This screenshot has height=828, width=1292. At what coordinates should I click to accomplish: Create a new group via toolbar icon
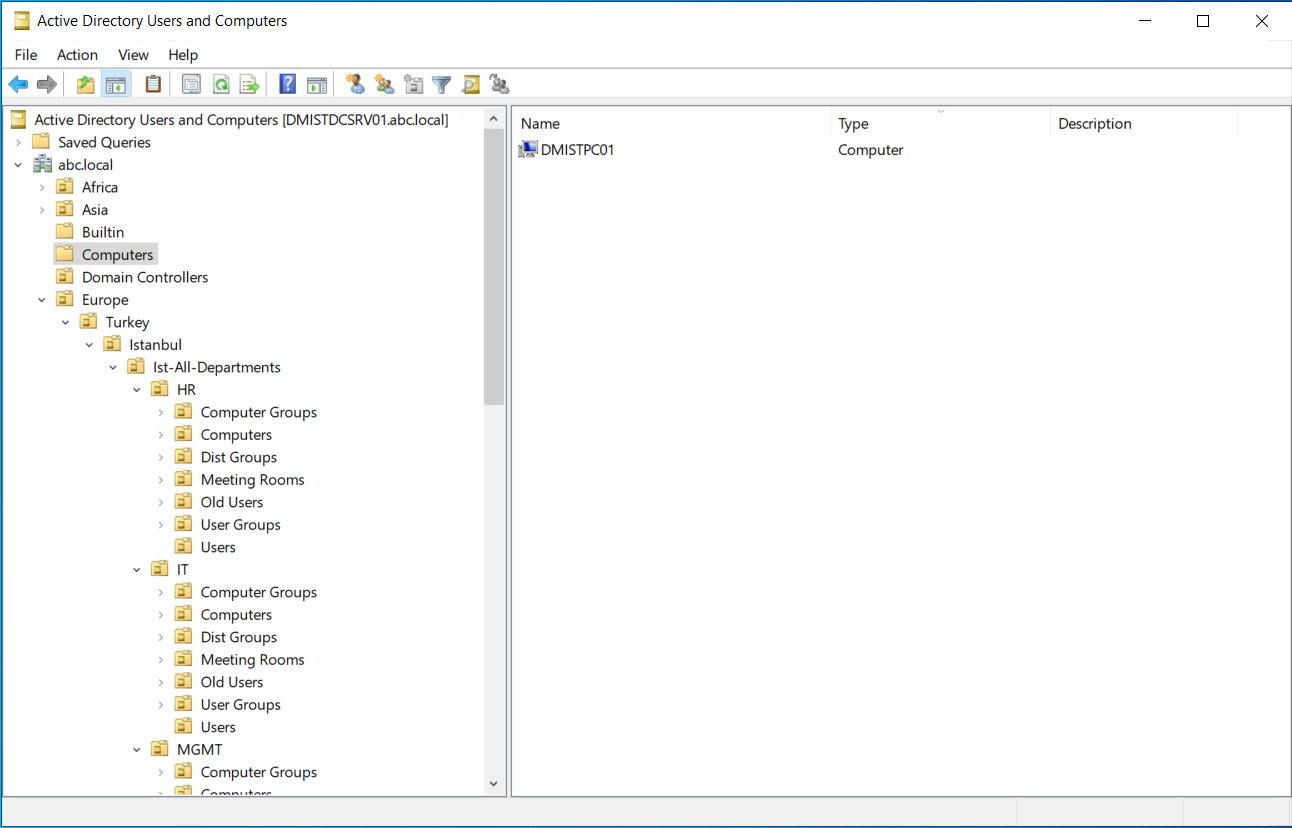click(x=384, y=85)
